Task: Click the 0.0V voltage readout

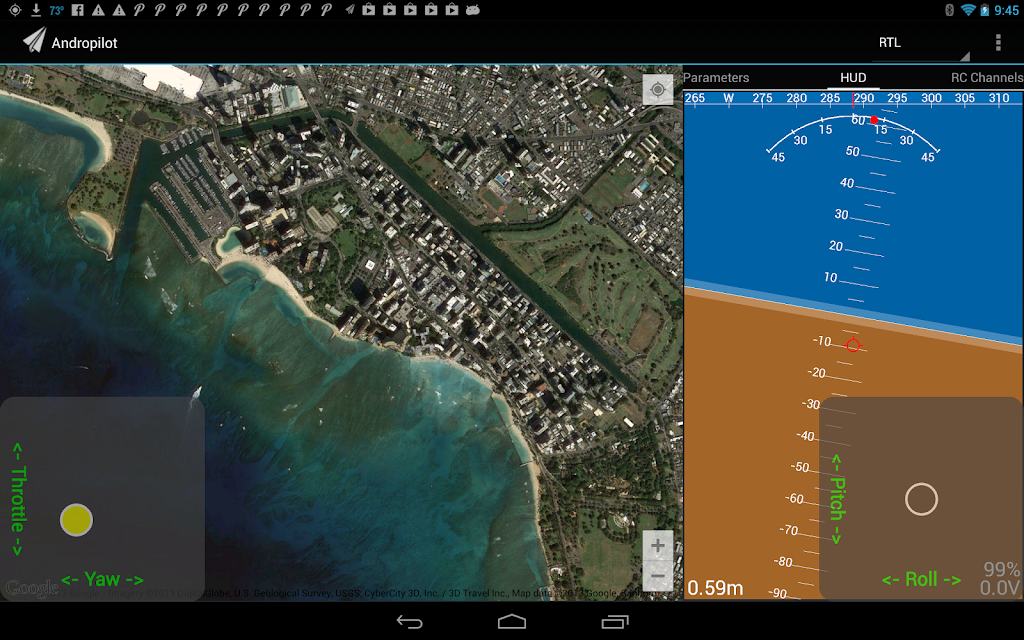Action: 999,588
